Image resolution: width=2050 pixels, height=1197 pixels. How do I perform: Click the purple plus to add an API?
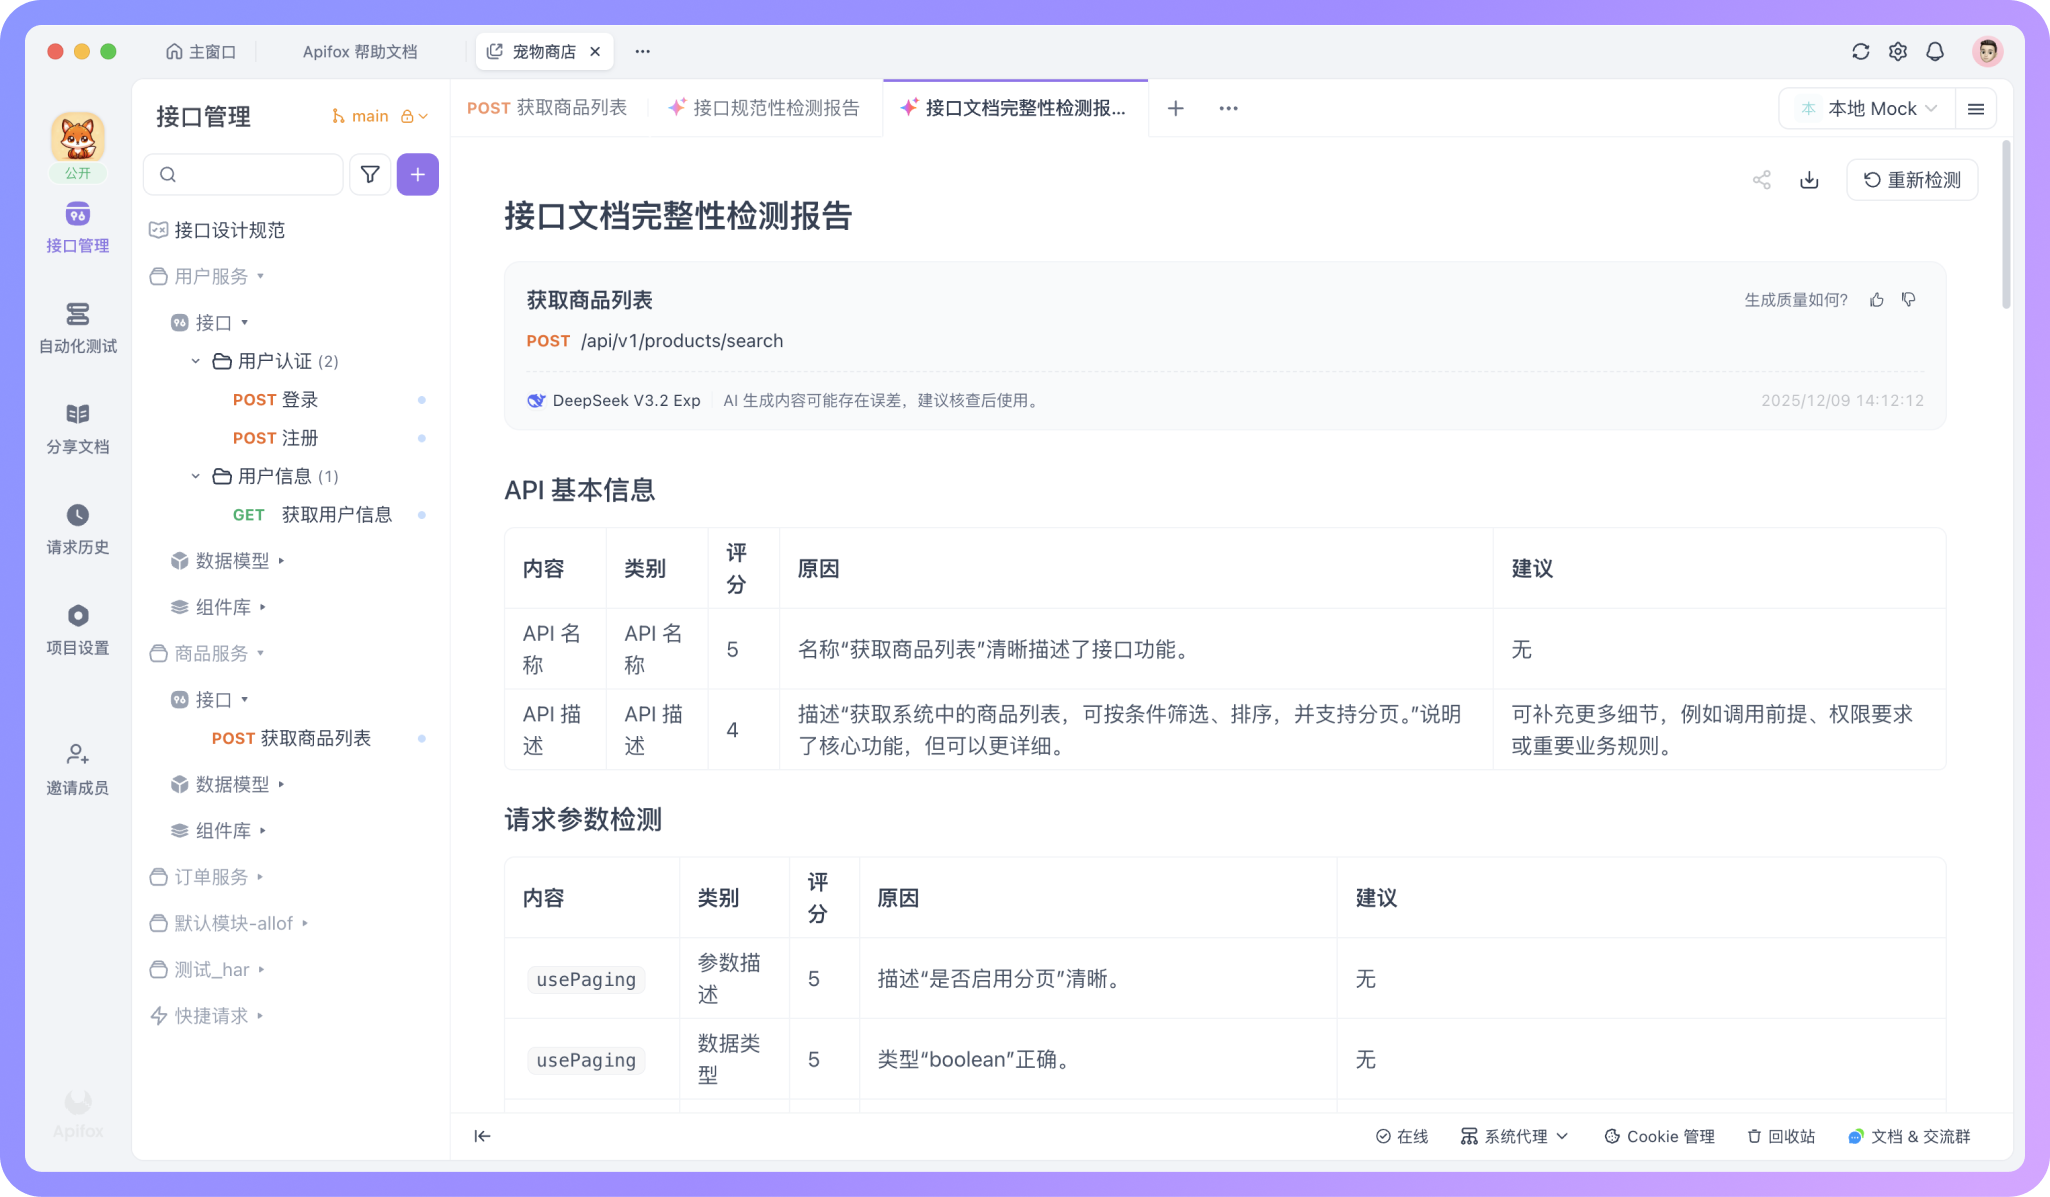tap(417, 174)
